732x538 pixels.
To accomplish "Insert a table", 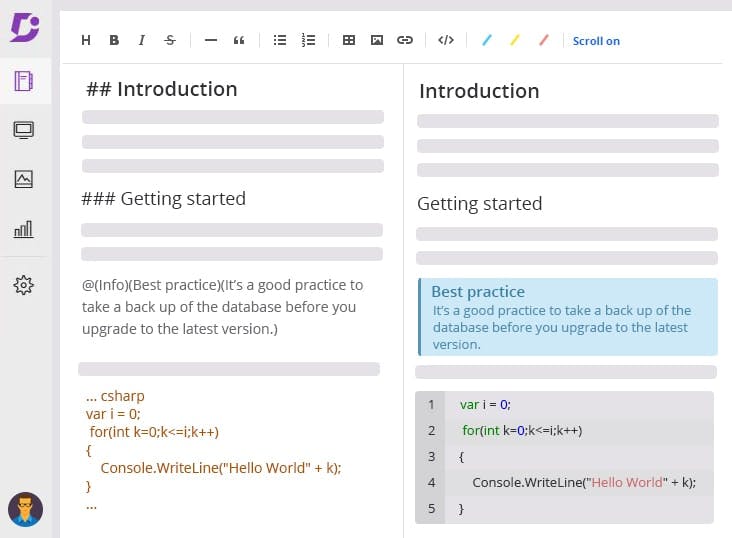I will tap(349, 40).
